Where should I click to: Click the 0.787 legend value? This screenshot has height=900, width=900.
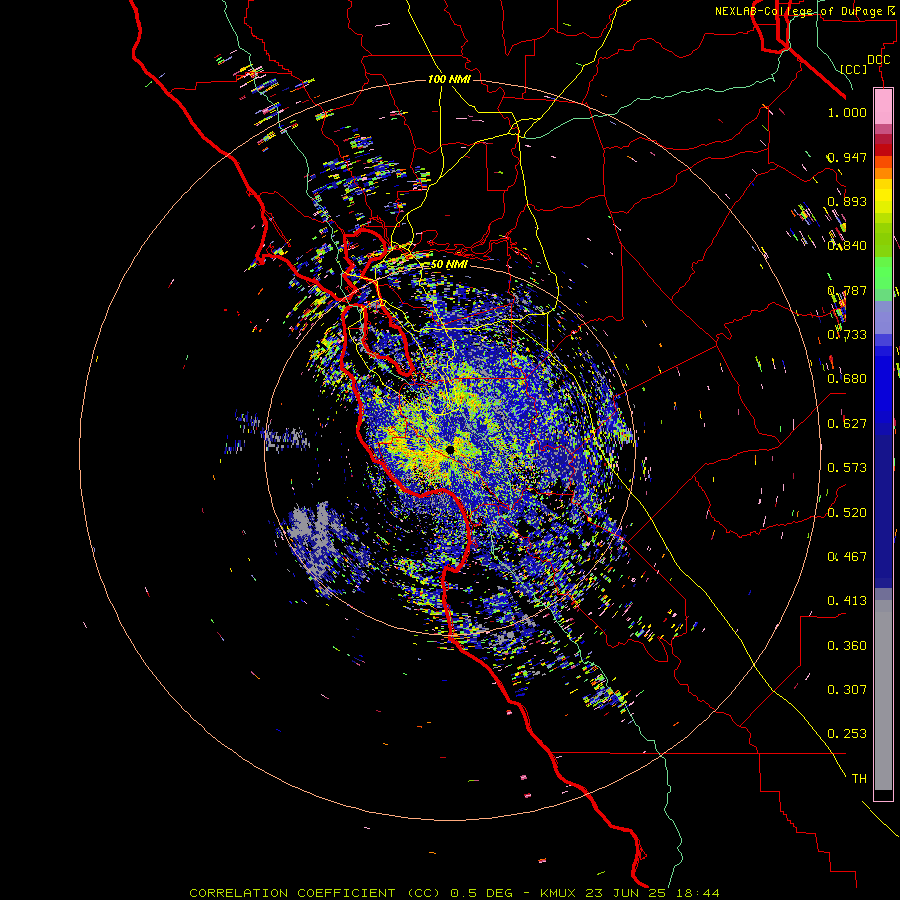click(847, 290)
